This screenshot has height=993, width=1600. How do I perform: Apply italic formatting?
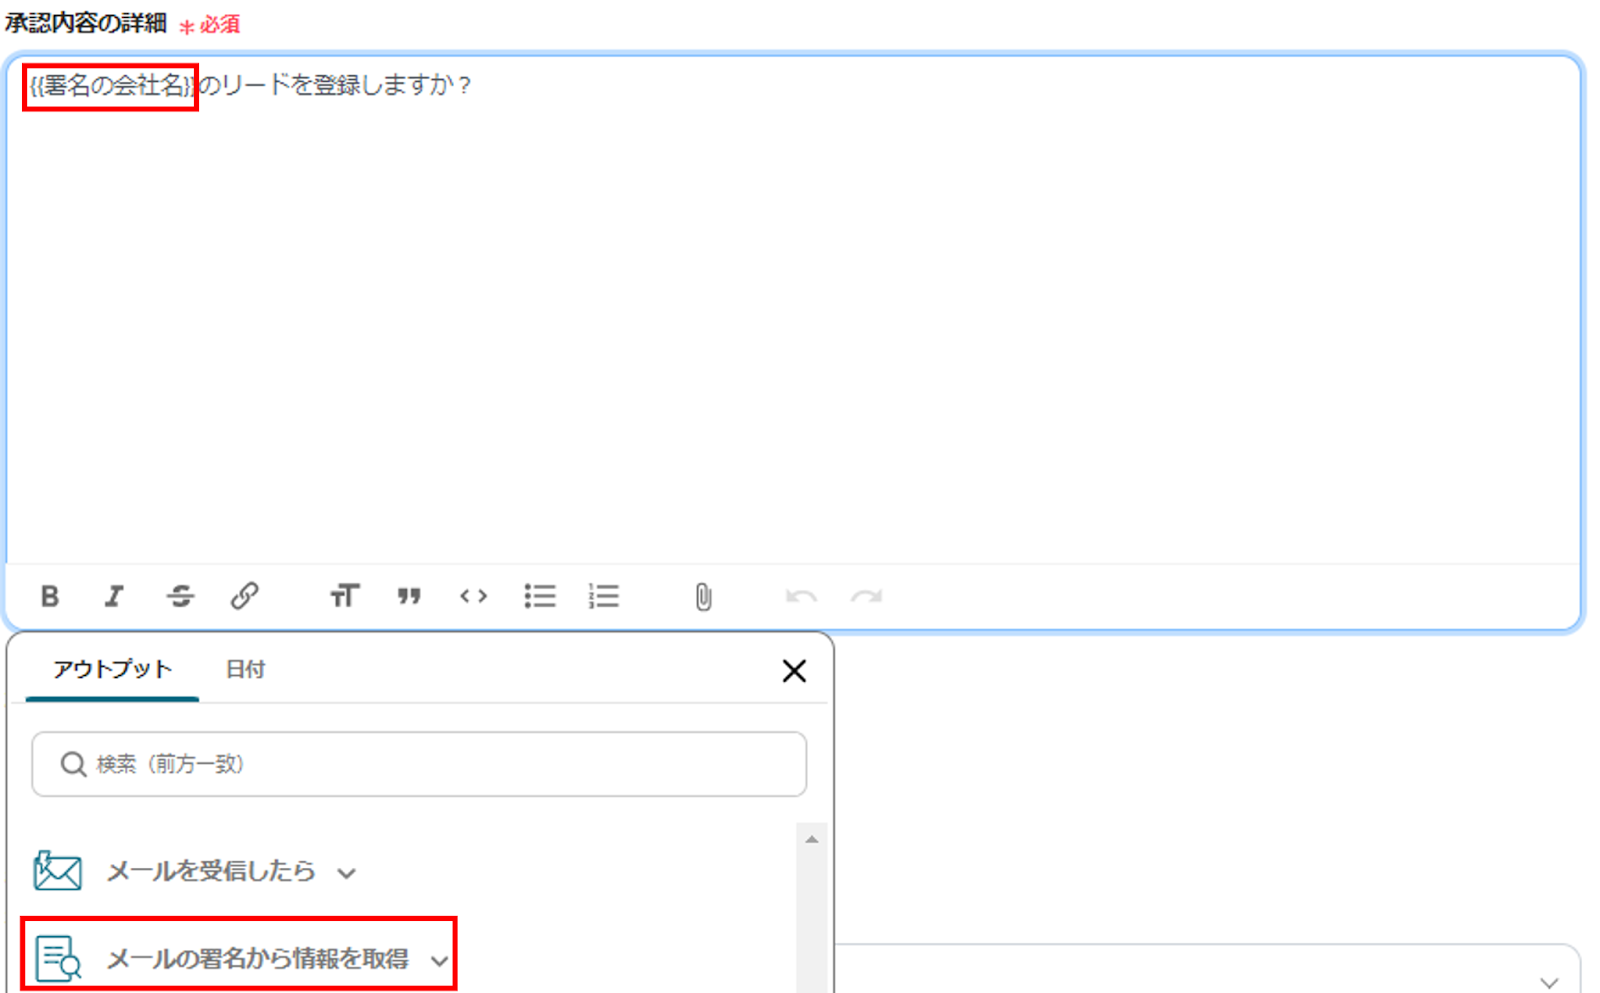tap(114, 597)
